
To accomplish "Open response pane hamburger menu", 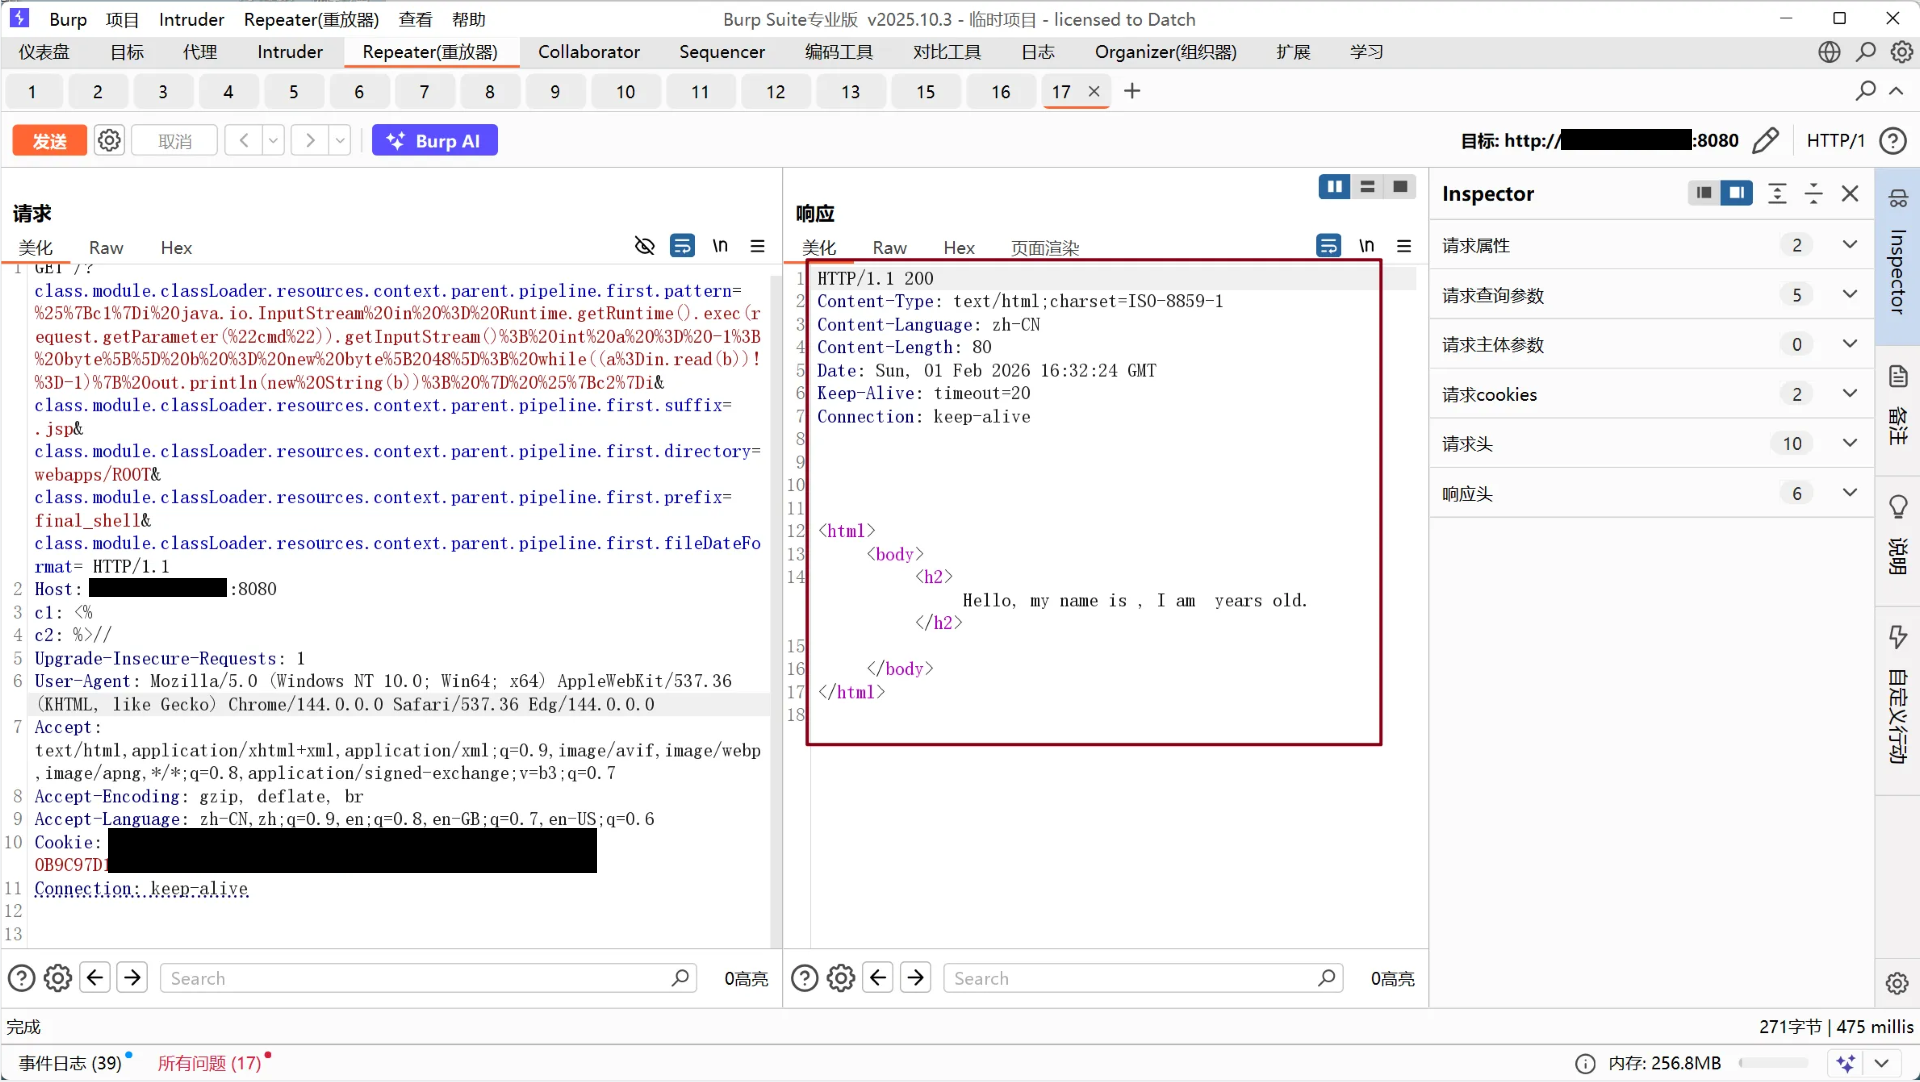I will point(1404,246).
